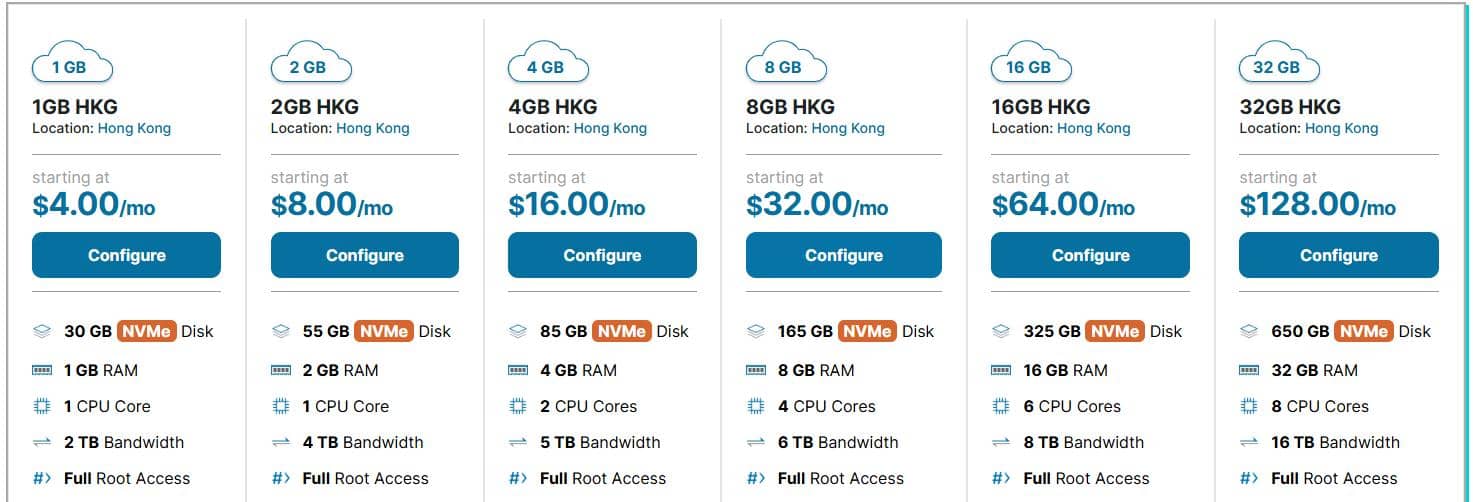This screenshot has height=502, width=1473.
Task: Click bandwidth arrows icon beside 6 TB
Action: pos(756,442)
